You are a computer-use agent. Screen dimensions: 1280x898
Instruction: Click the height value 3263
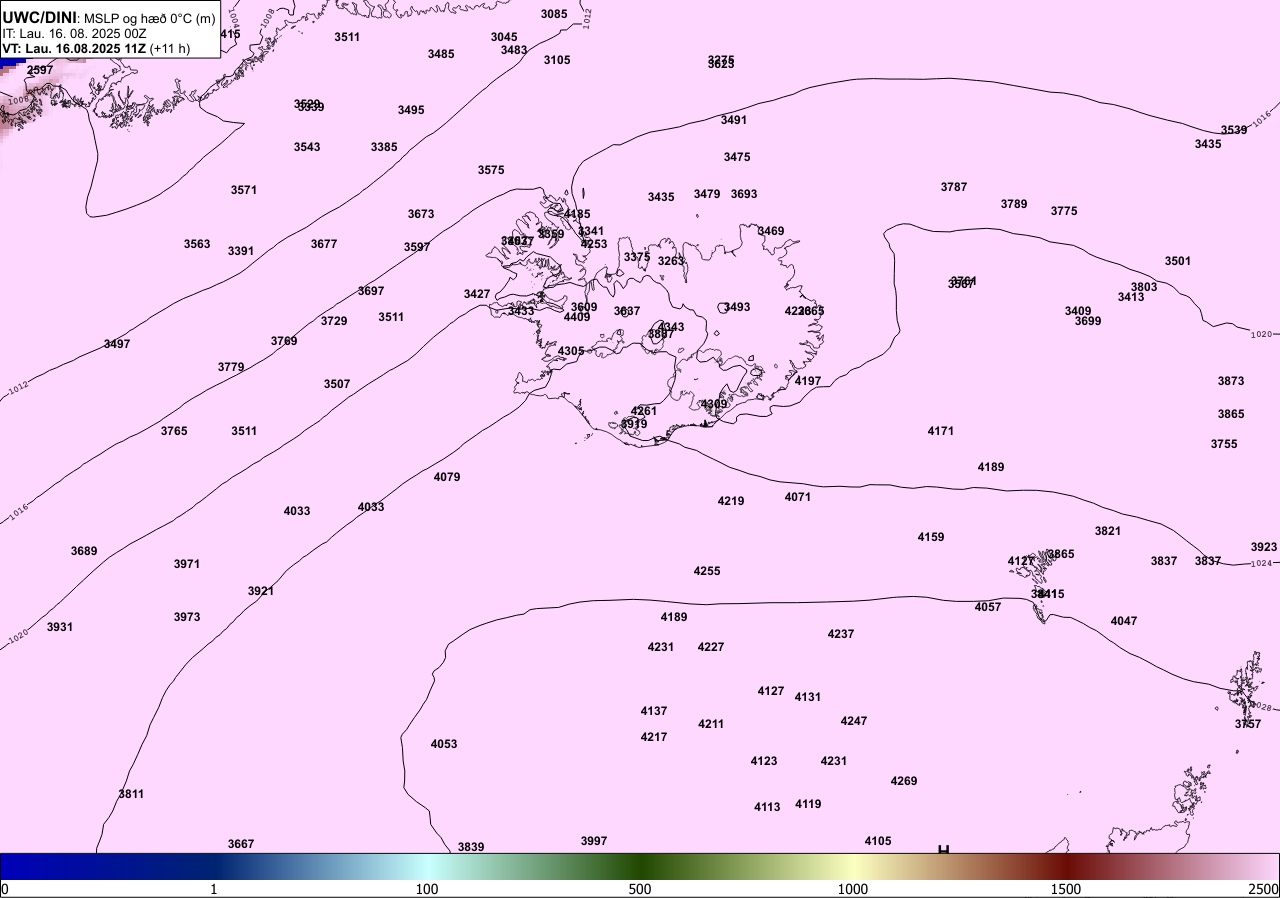671,261
